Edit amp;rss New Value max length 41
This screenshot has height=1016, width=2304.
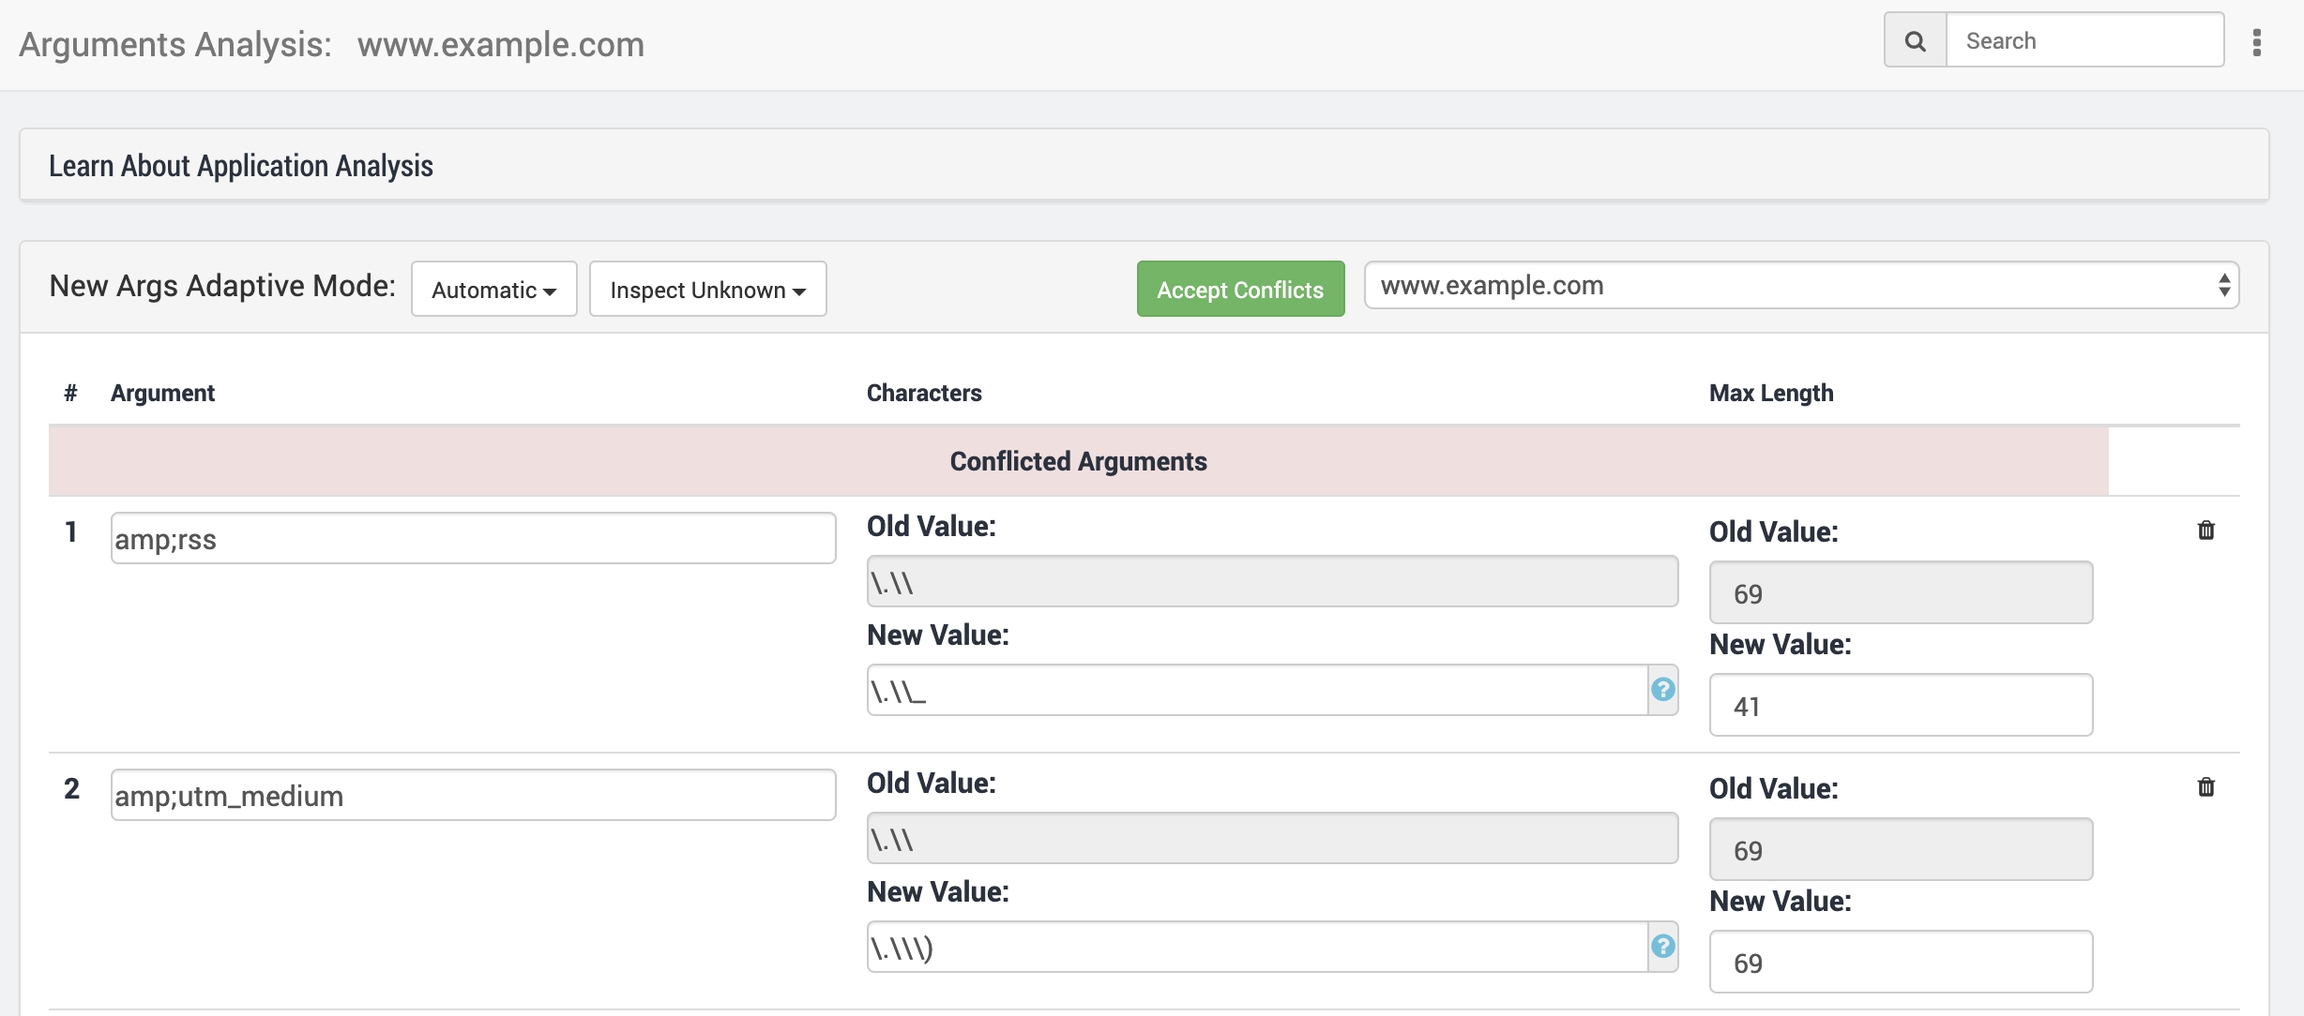1900,706
